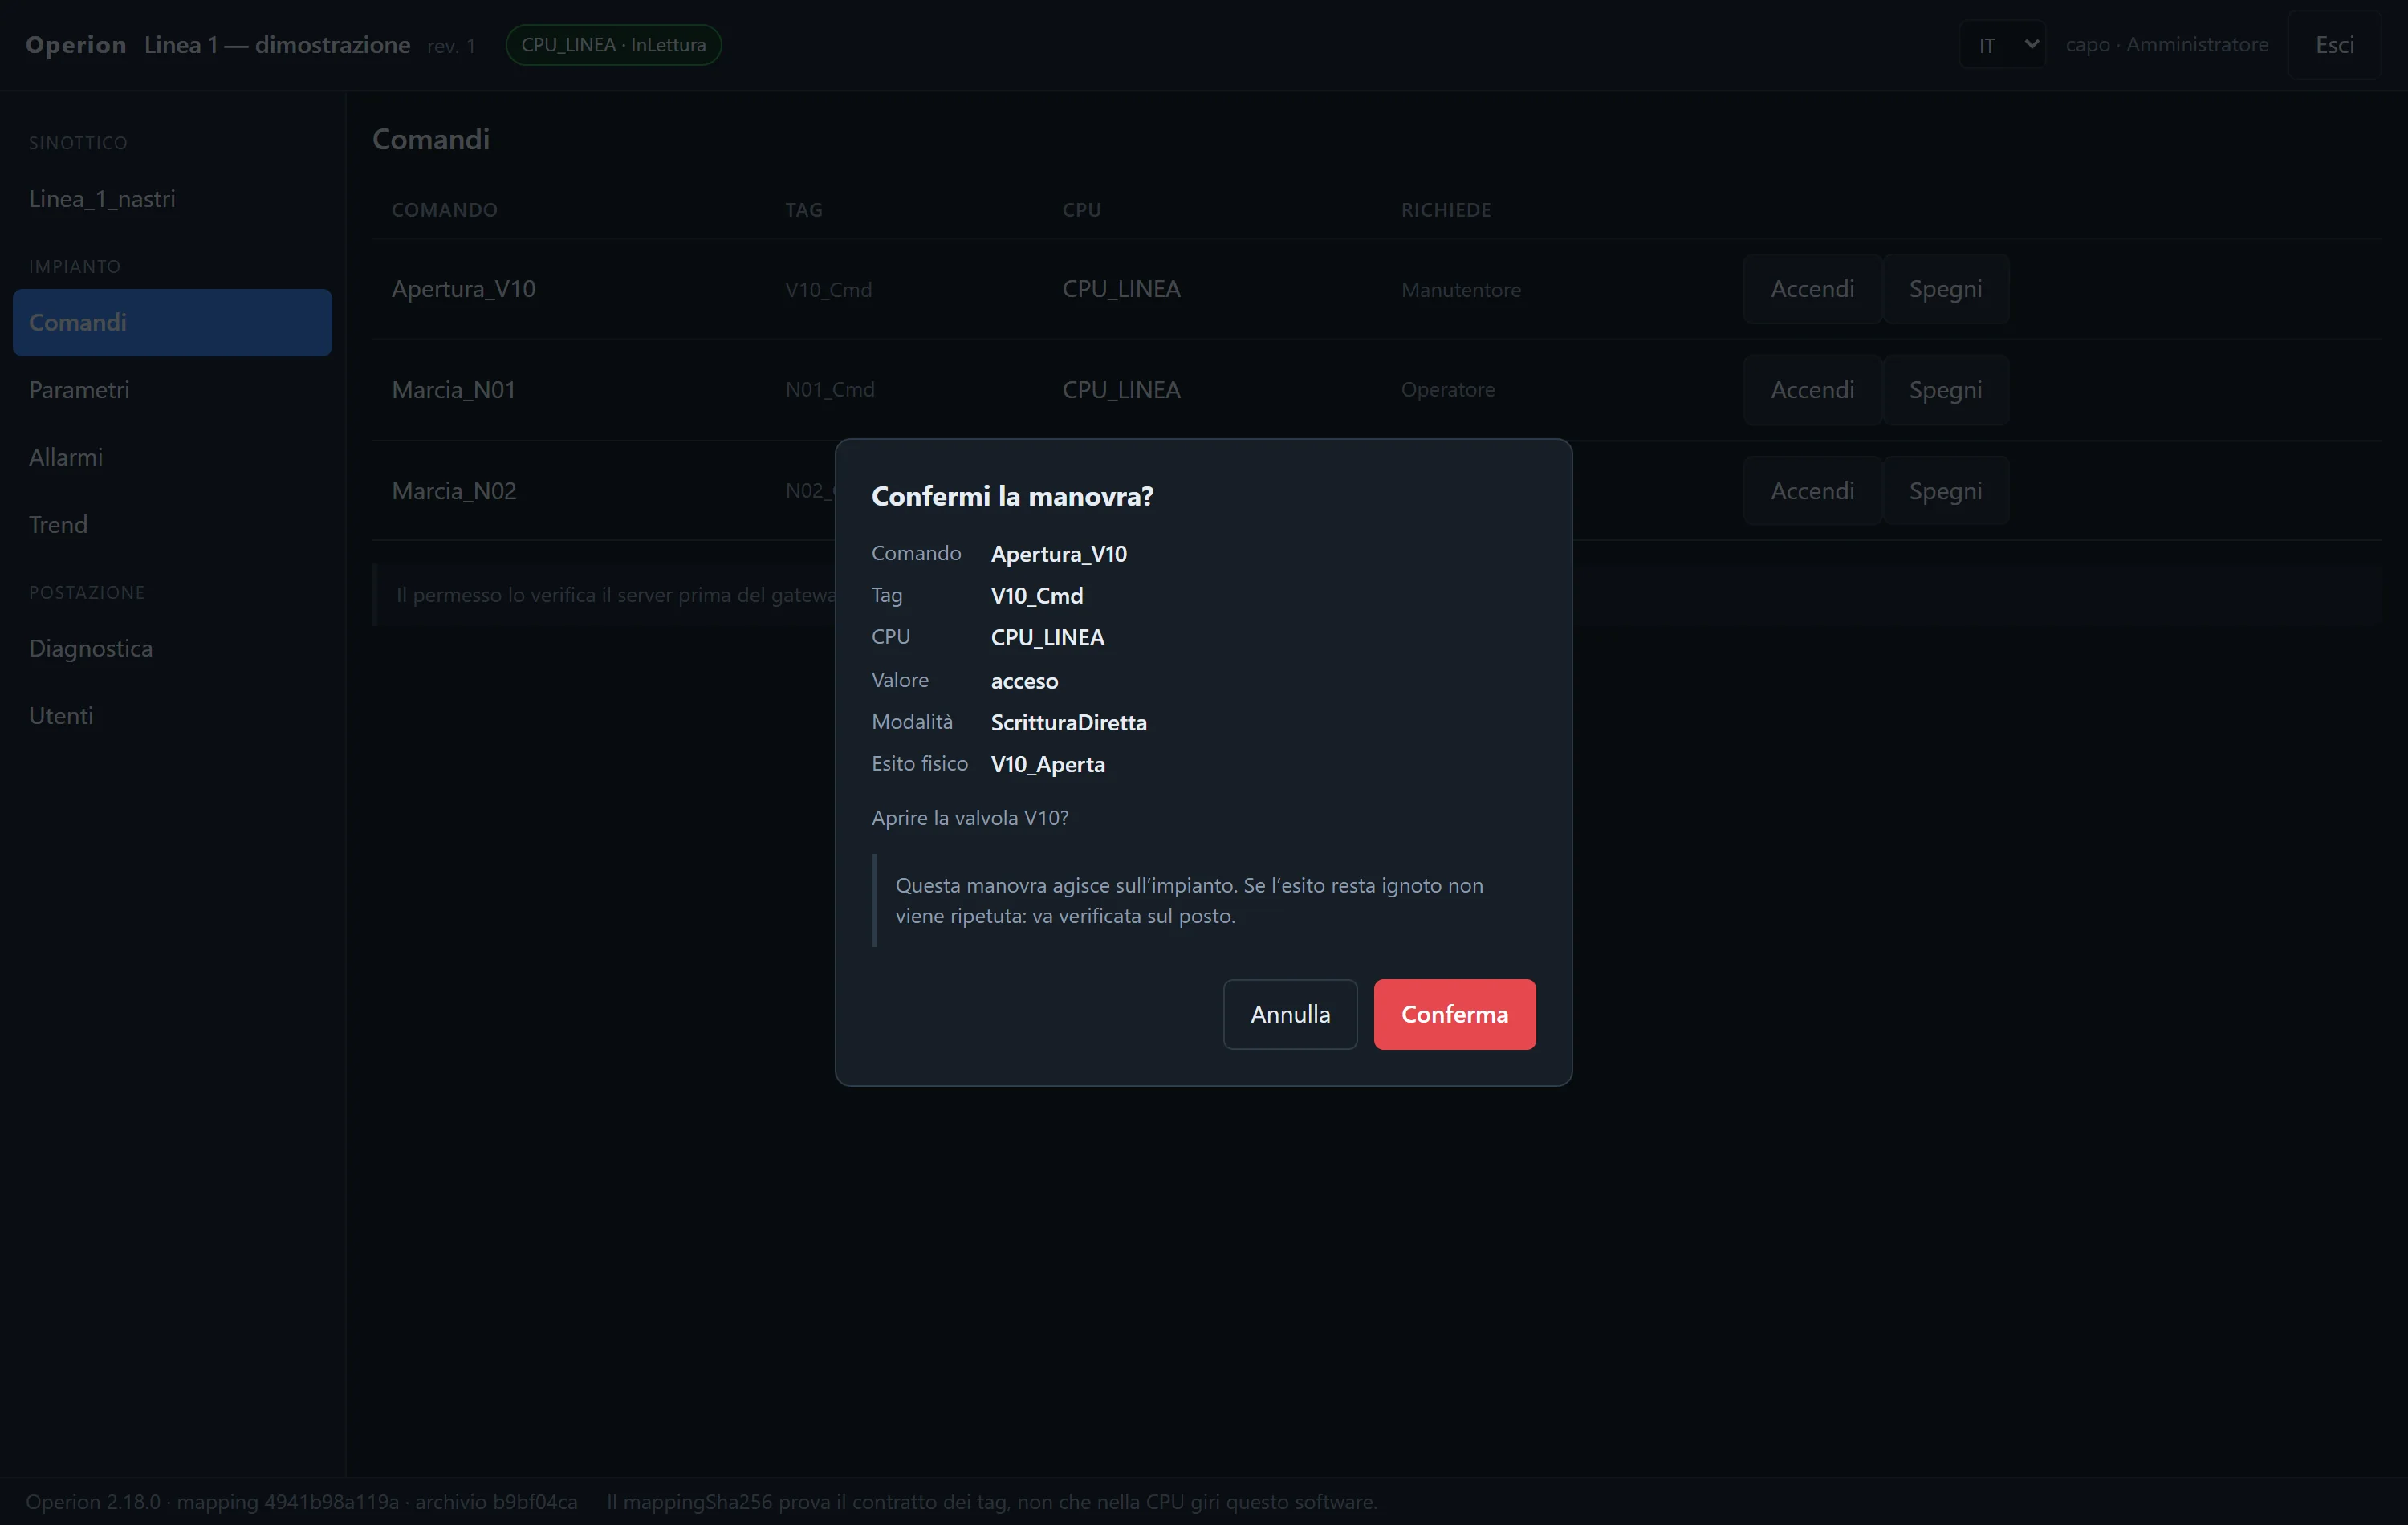Log out using the Esci button
This screenshot has height=1525, width=2408.
coord(2334,45)
